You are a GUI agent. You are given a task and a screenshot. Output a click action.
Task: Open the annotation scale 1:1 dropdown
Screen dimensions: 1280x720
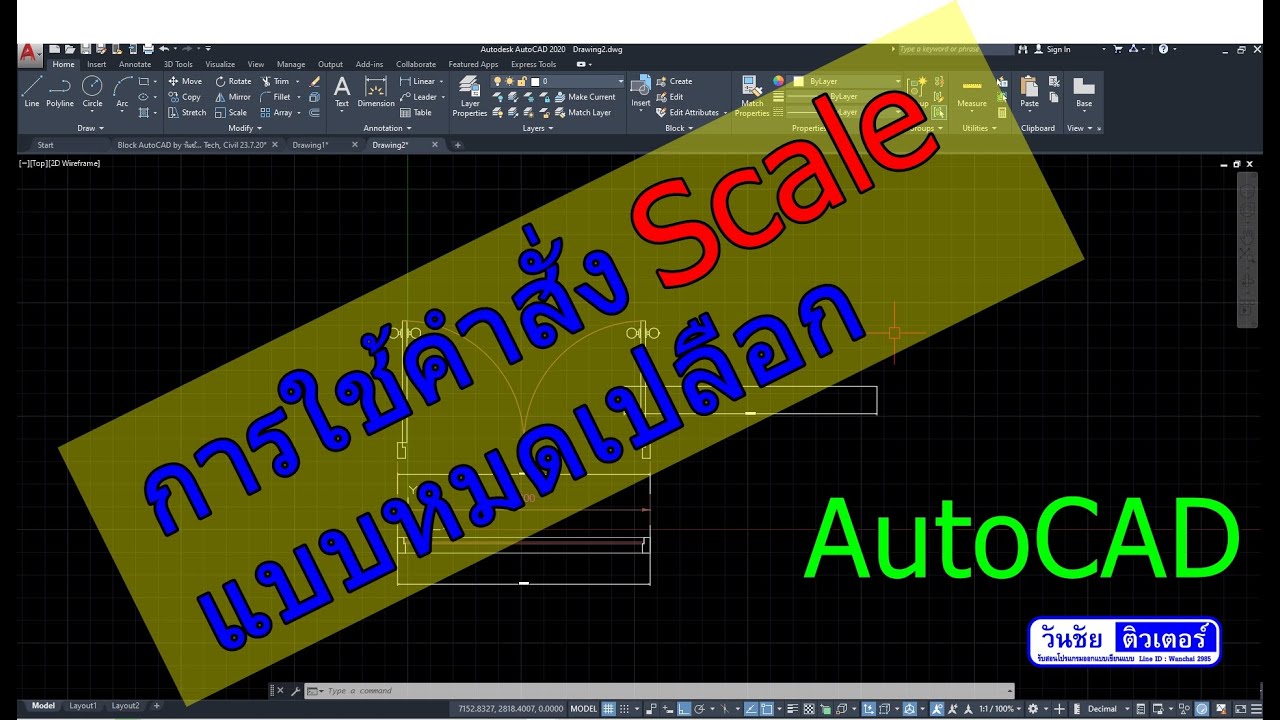click(1000, 709)
